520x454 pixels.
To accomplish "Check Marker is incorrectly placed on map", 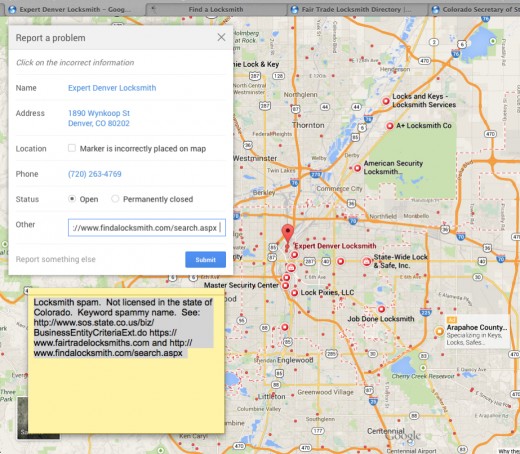I will point(72,148).
